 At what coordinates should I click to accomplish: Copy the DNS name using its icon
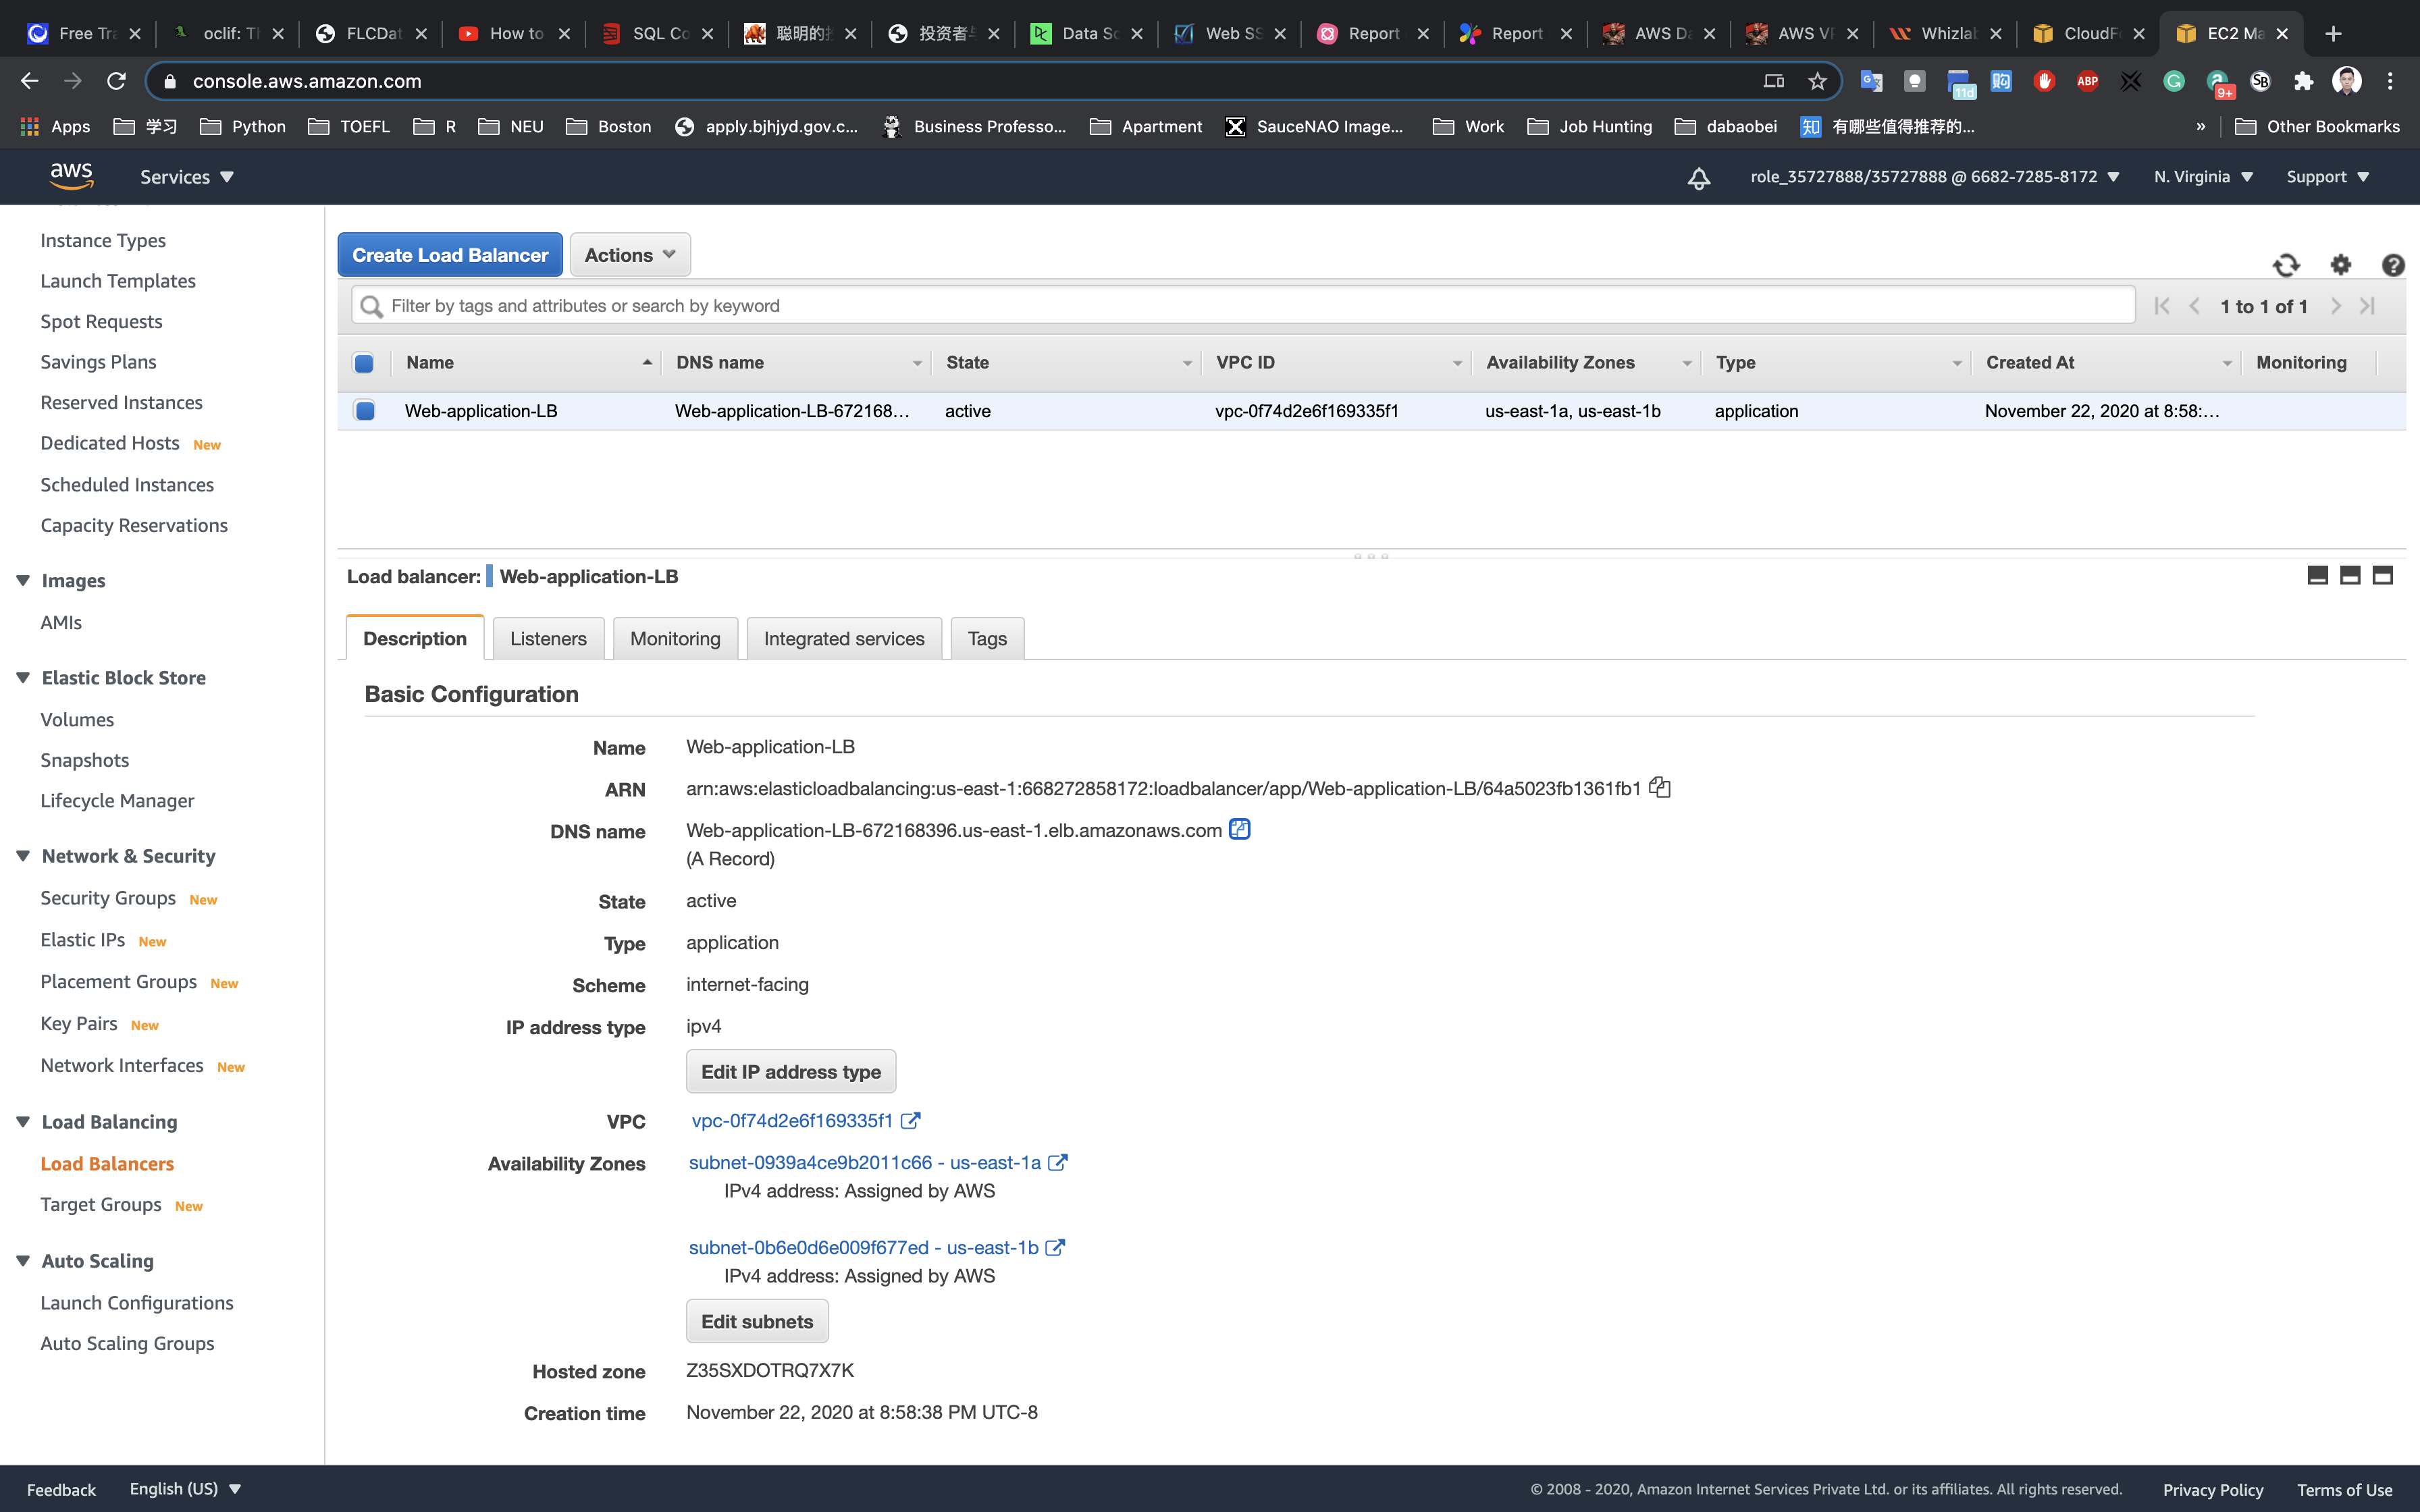(x=1239, y=829)
